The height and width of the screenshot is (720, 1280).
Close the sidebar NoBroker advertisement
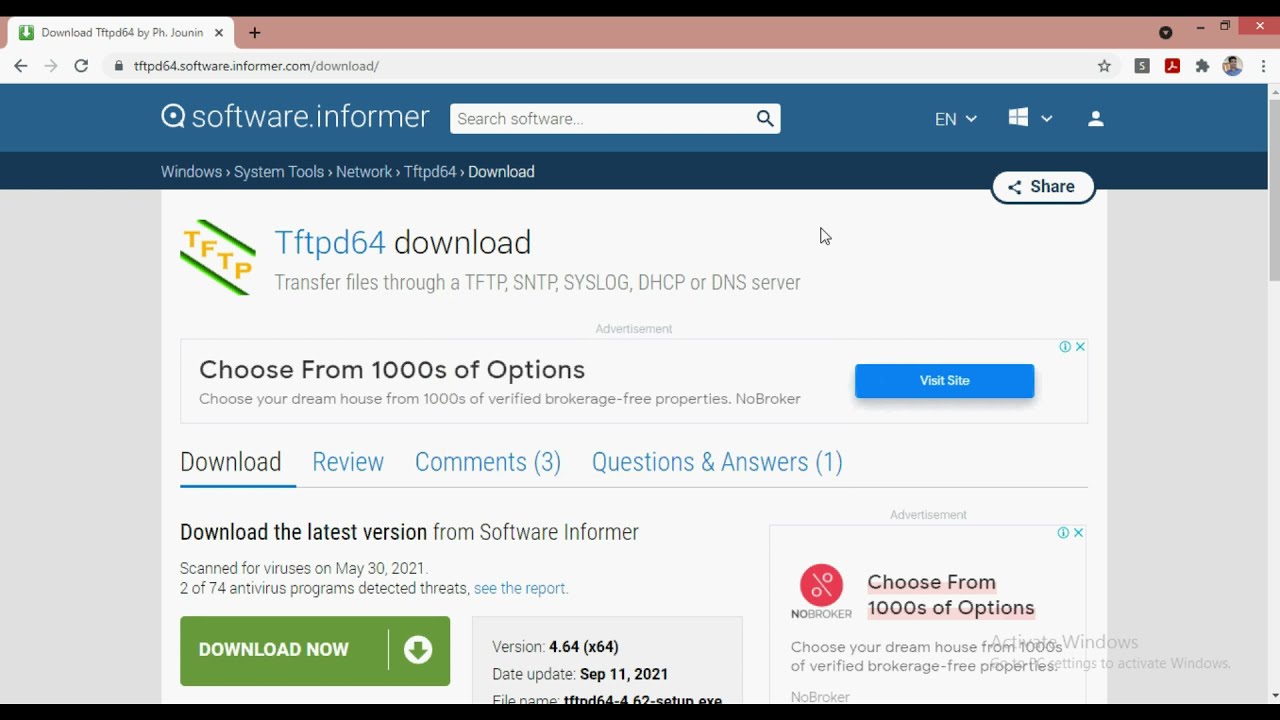click(1078, 533)
